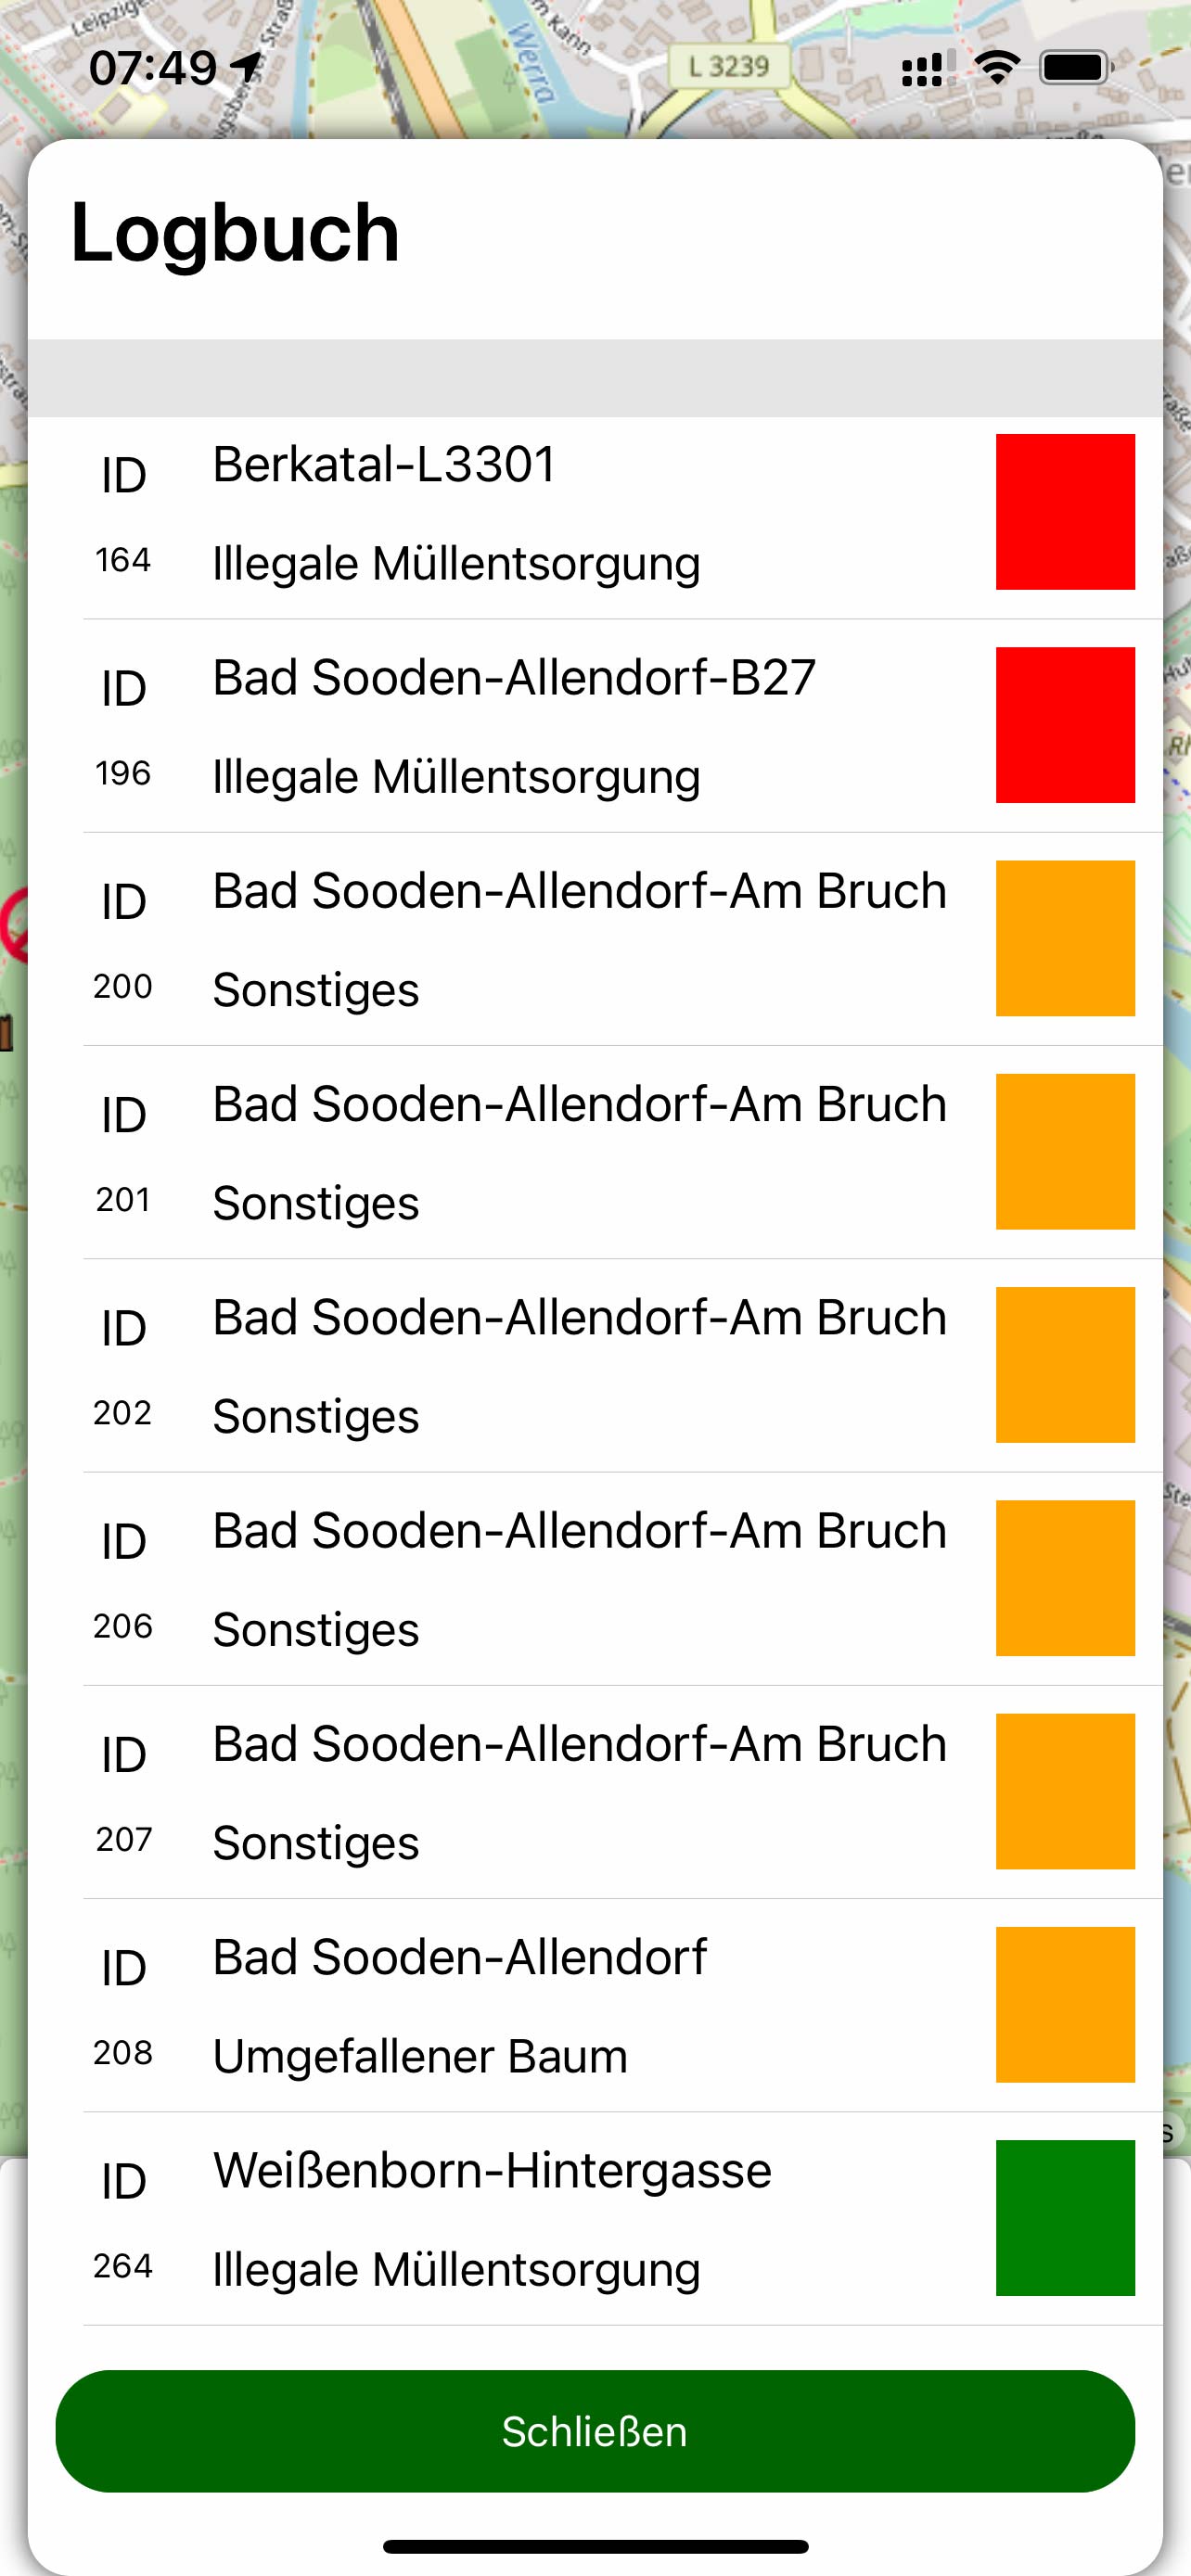Tap ID number 164

(x=123, y=560)
